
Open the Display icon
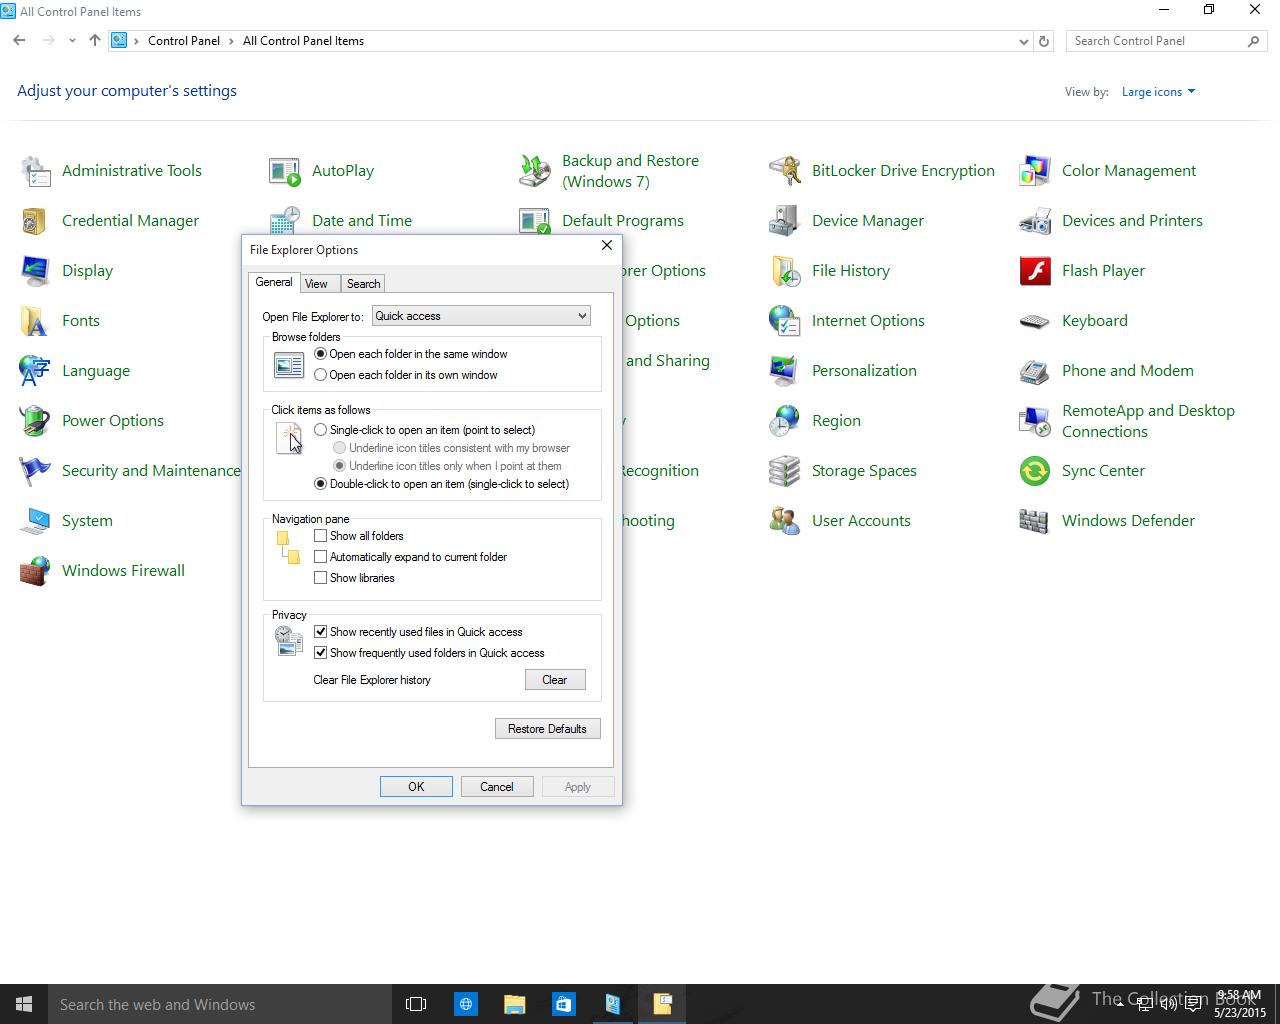[35, 271]
